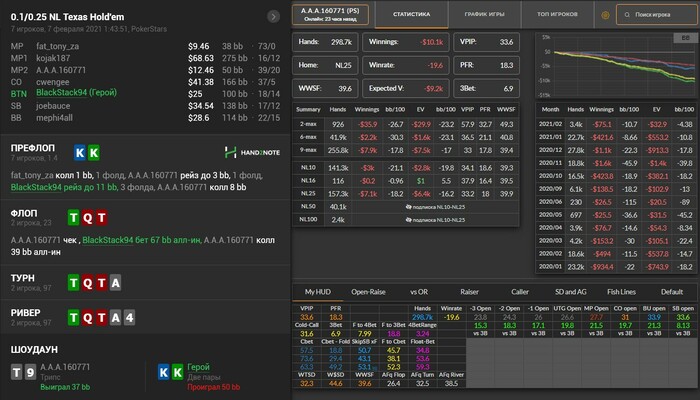
Task: Click the green K card in preflop
Action: point(94,153)
